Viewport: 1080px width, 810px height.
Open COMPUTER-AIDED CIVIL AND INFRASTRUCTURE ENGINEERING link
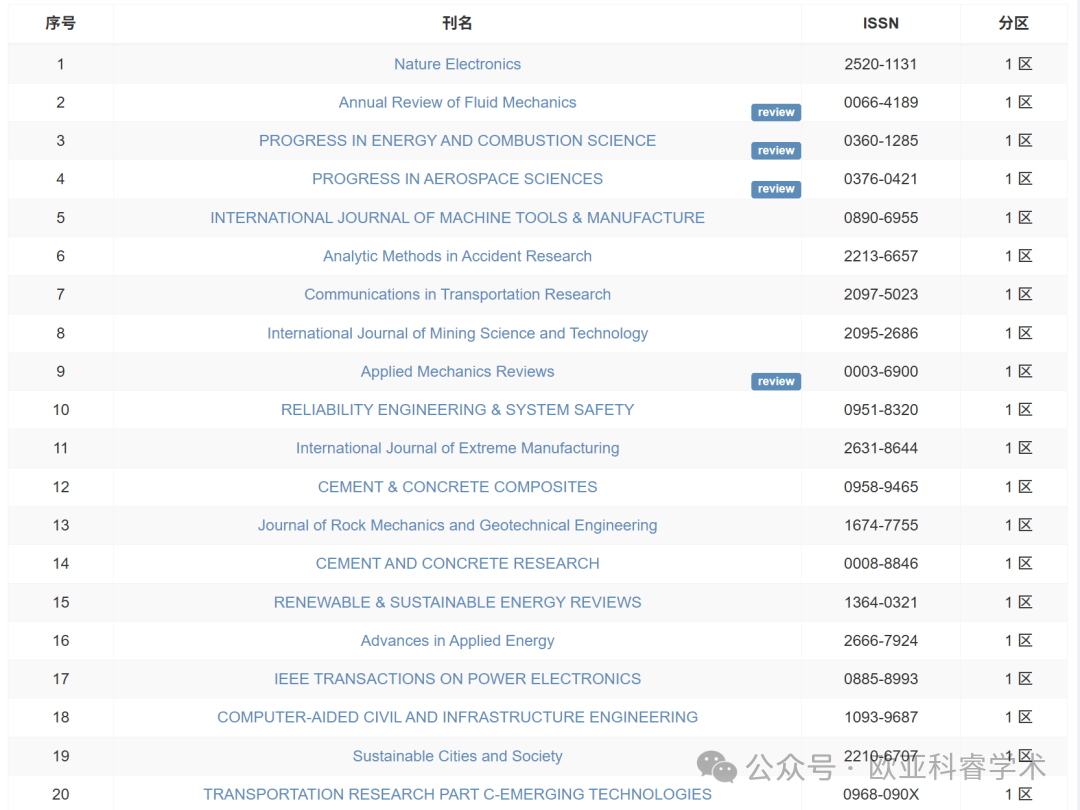(457, 718)
